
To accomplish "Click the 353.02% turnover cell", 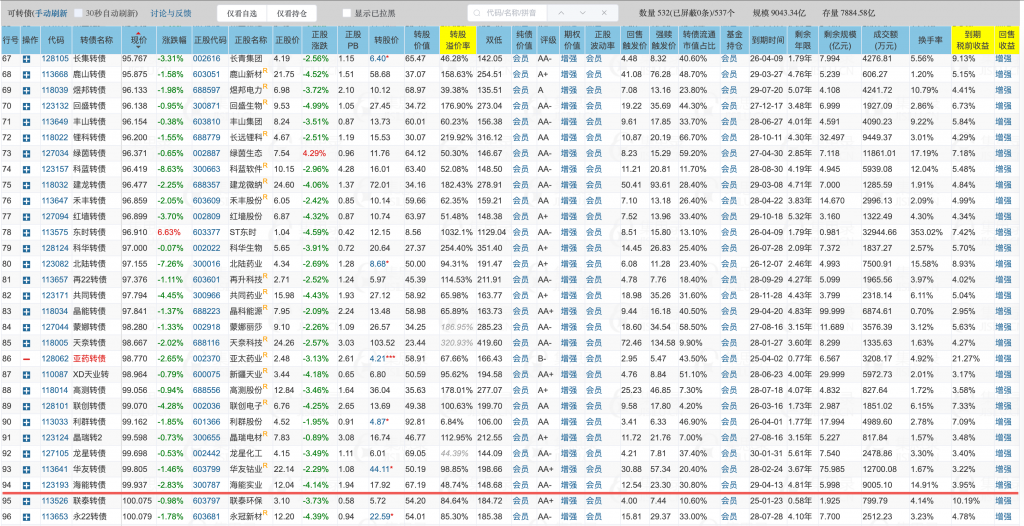I will (x=928, y=231).
